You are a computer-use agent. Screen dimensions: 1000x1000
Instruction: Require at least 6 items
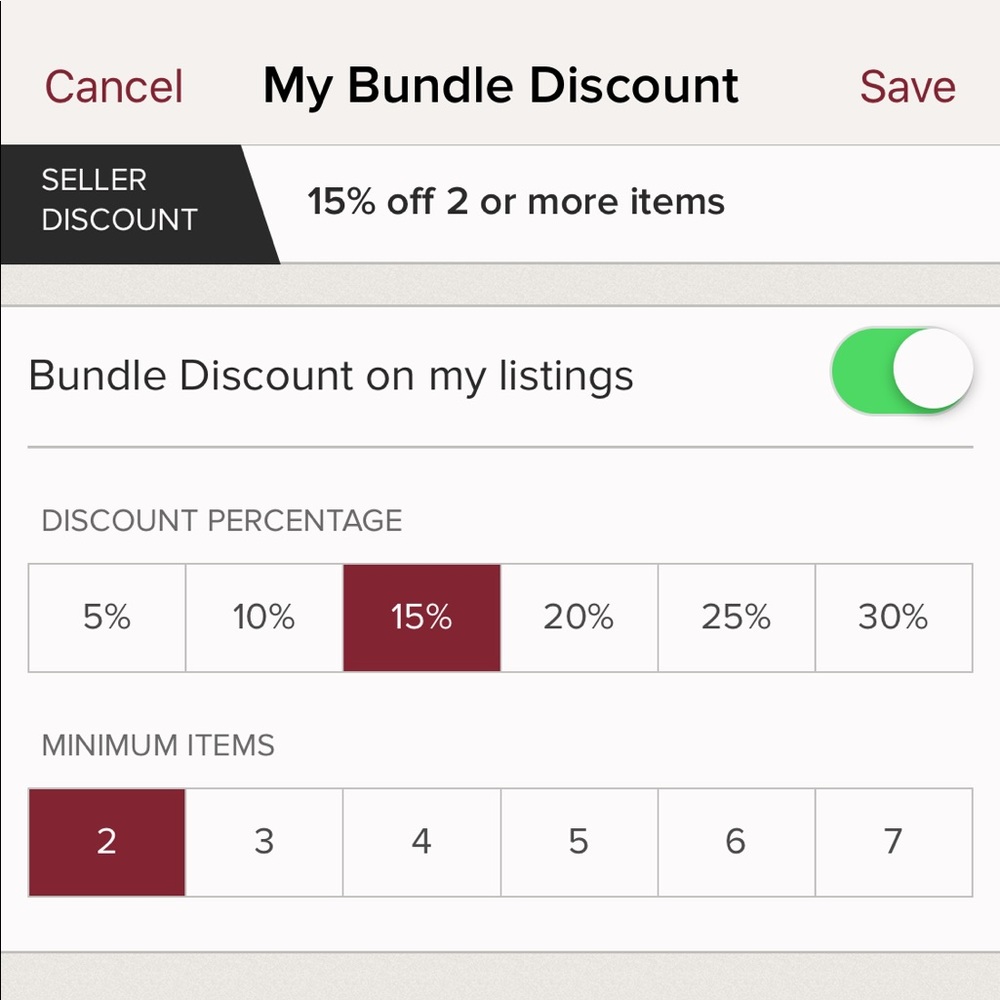pyautogui.click(x=735, y=841)
